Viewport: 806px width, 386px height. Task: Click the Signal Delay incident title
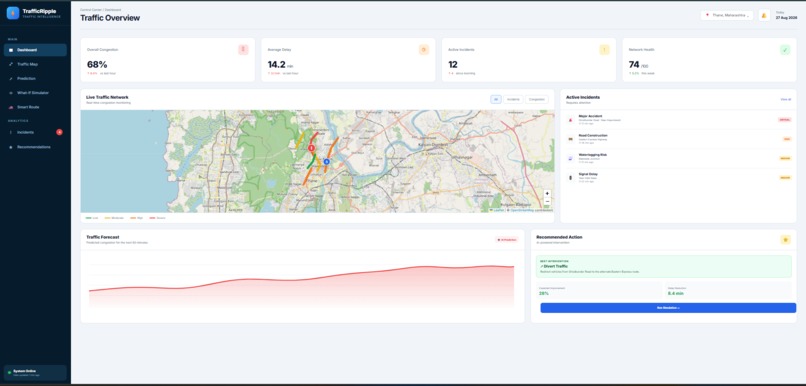588,174
